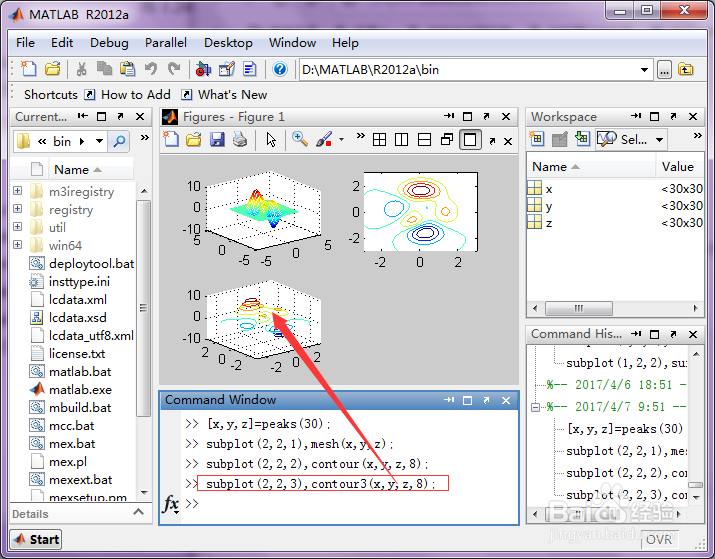Image resolution: width=715 pixels, height=559 pixels.
Task: Click the Open File icon in main toolbar
Action: pyautogui.click(x=53, y=69)
